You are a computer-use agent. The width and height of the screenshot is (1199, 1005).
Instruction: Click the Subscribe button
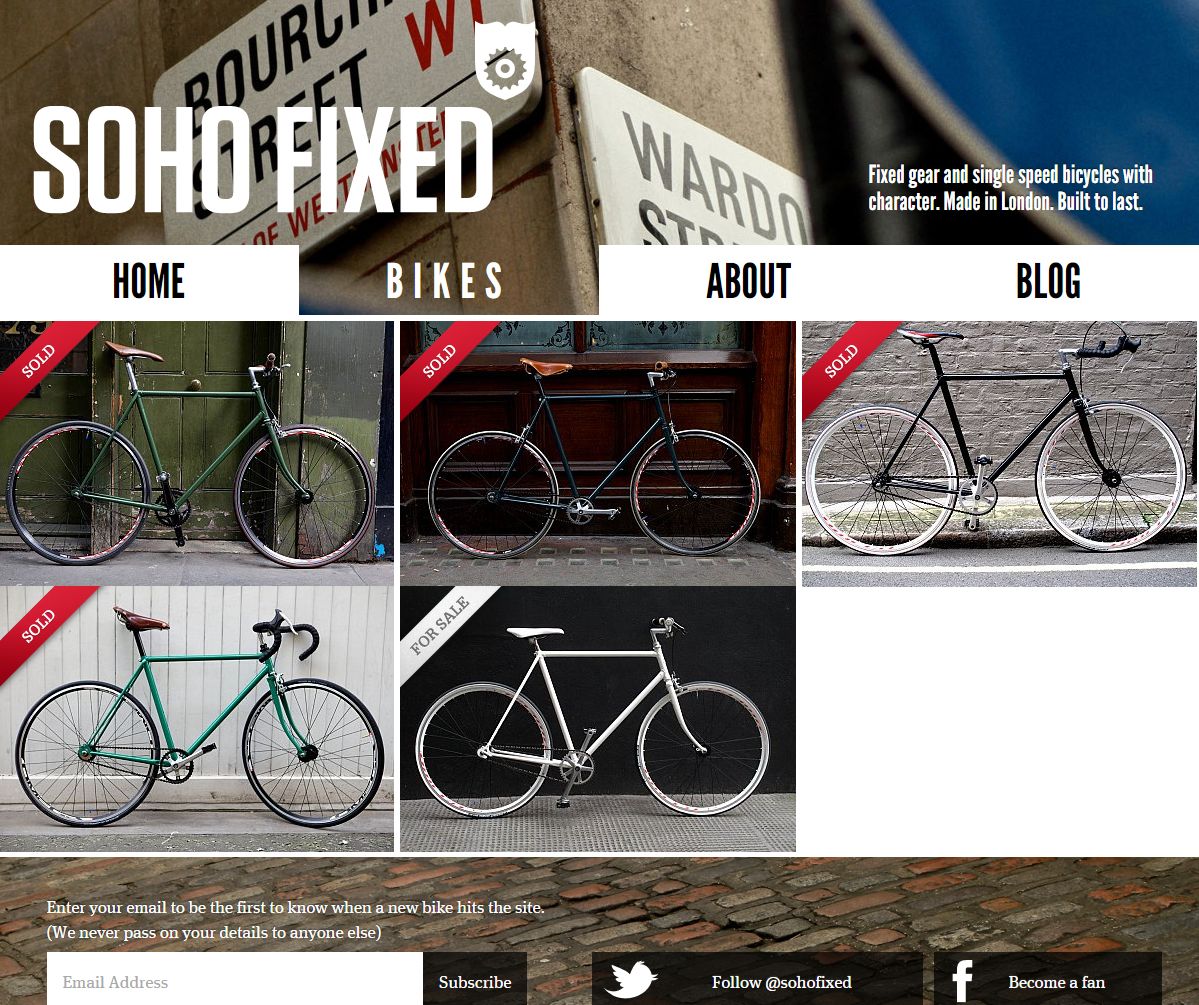(x=475, y=982)
